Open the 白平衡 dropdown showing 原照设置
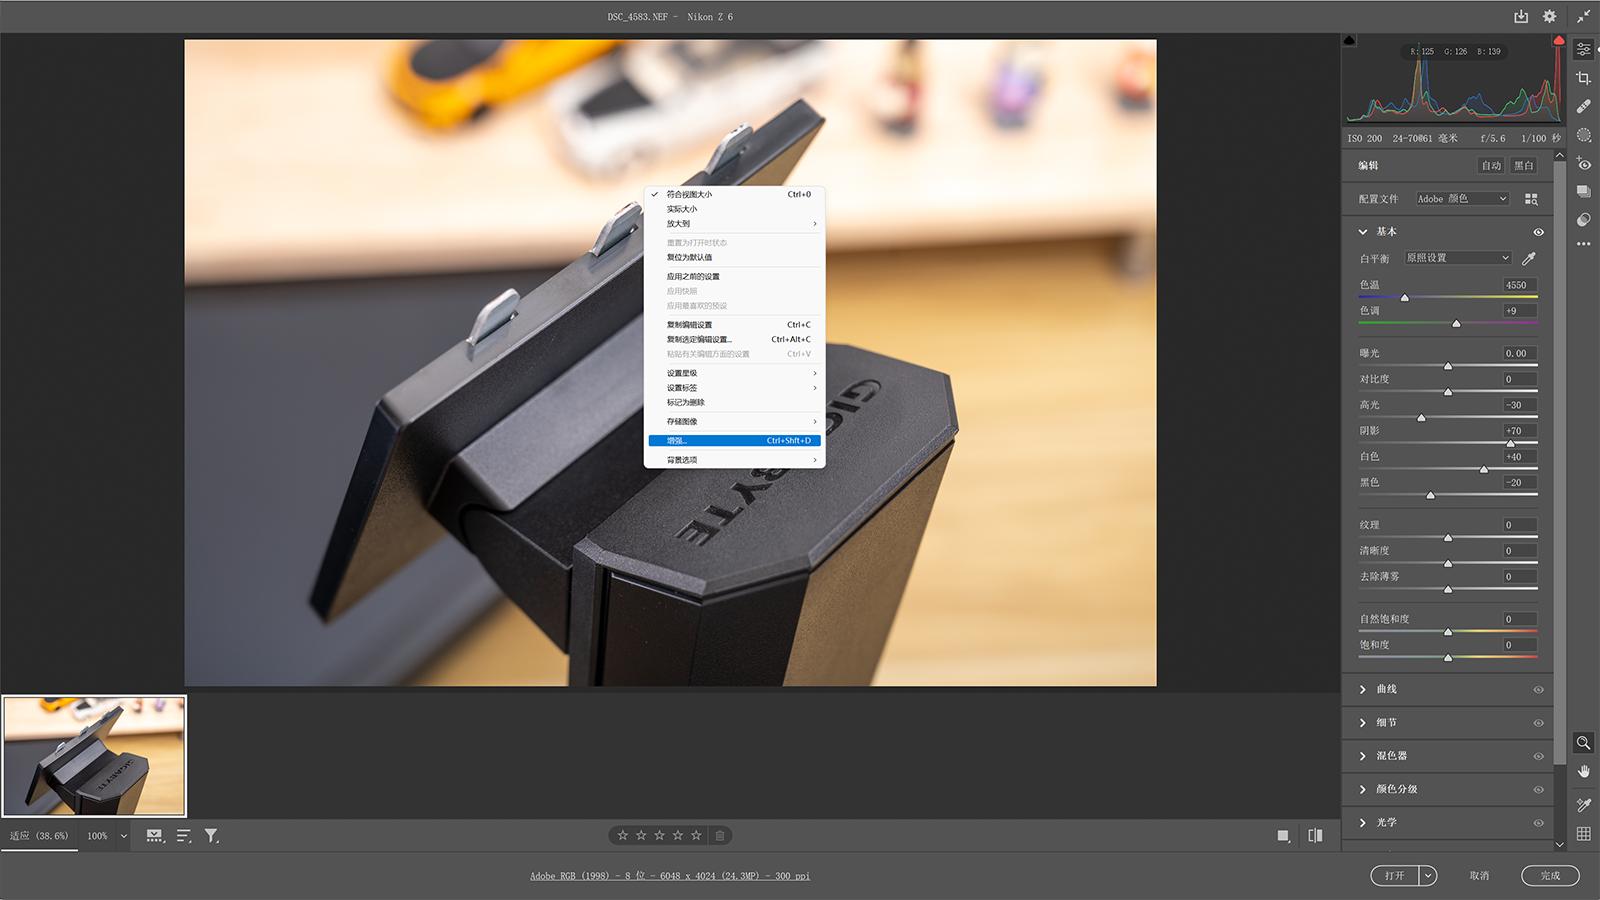 (1457, 258)
